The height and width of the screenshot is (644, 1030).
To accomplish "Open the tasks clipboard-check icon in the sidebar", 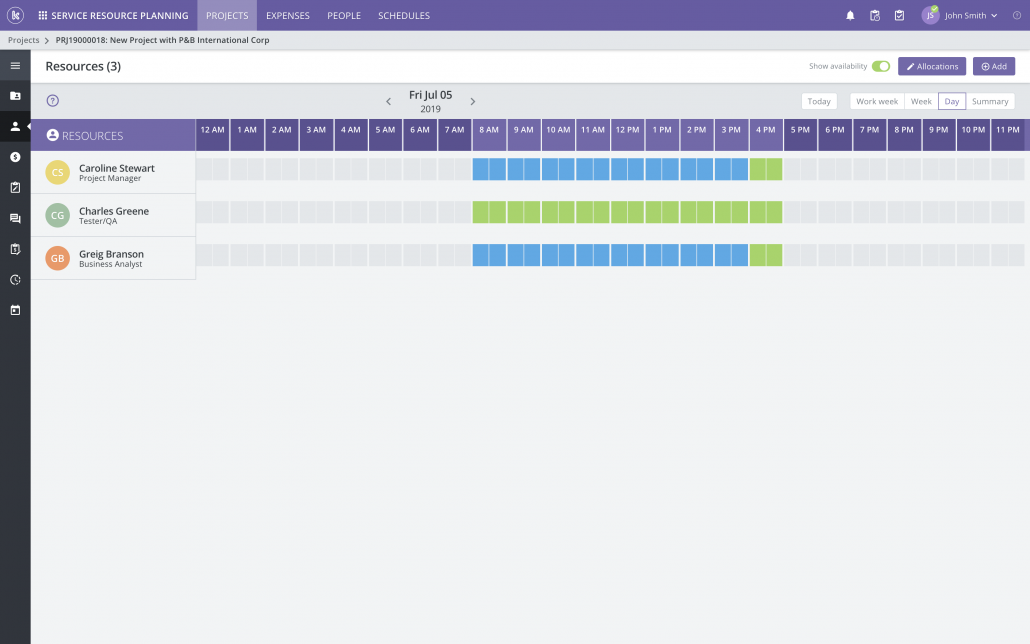I will [15, 187].
